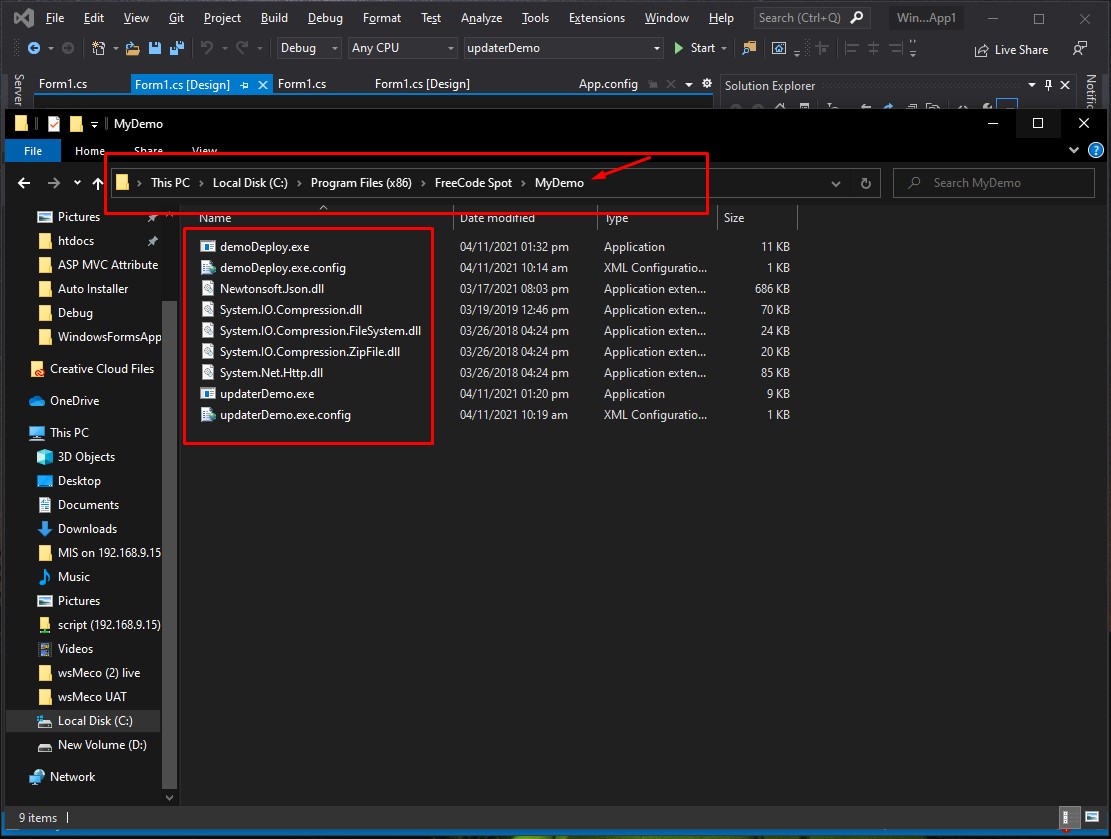Image resolution: width=1111 pixels, height=839 pixels.
Task: Click the Live Share button
Action: coord(1011,49)
